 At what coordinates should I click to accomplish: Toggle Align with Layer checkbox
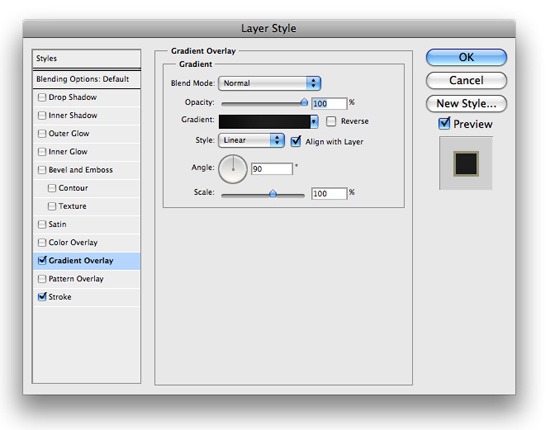point(296,141)
